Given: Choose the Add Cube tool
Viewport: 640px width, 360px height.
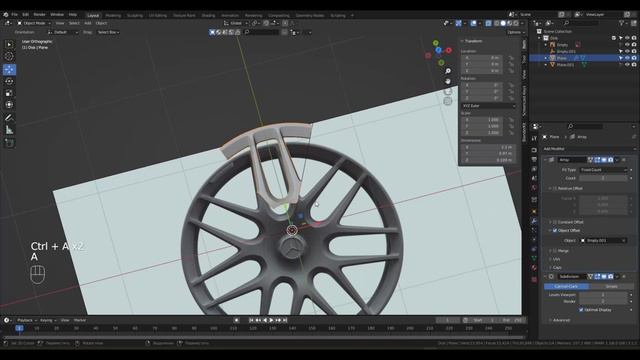Looking at the screenshot, I should (9, 143).
